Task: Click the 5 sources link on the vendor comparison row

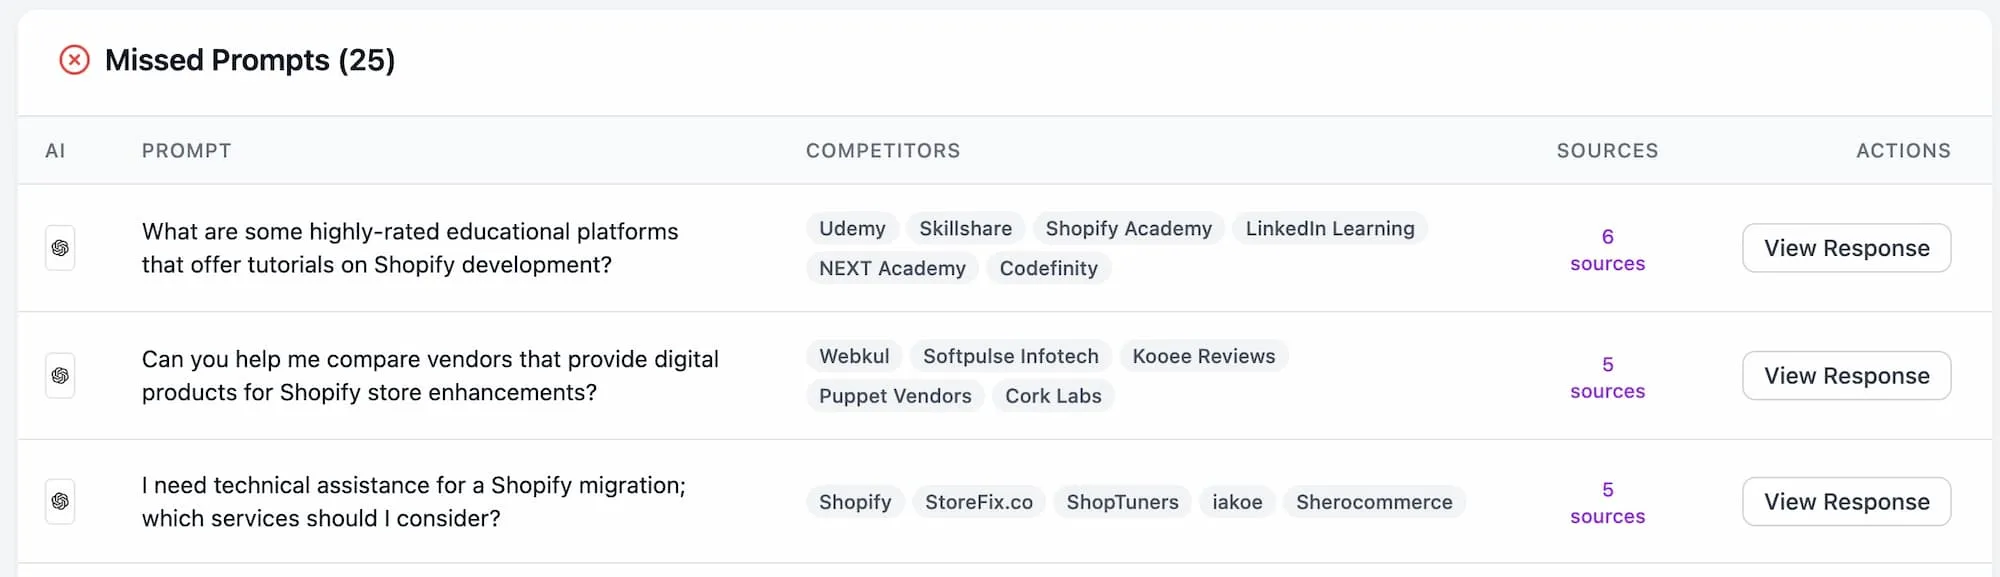Action: coord(1607,377)
